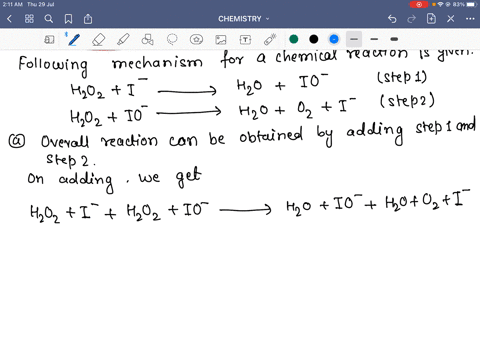Redo the last undone stroke

pyautogui.click(x=412, y=19)
